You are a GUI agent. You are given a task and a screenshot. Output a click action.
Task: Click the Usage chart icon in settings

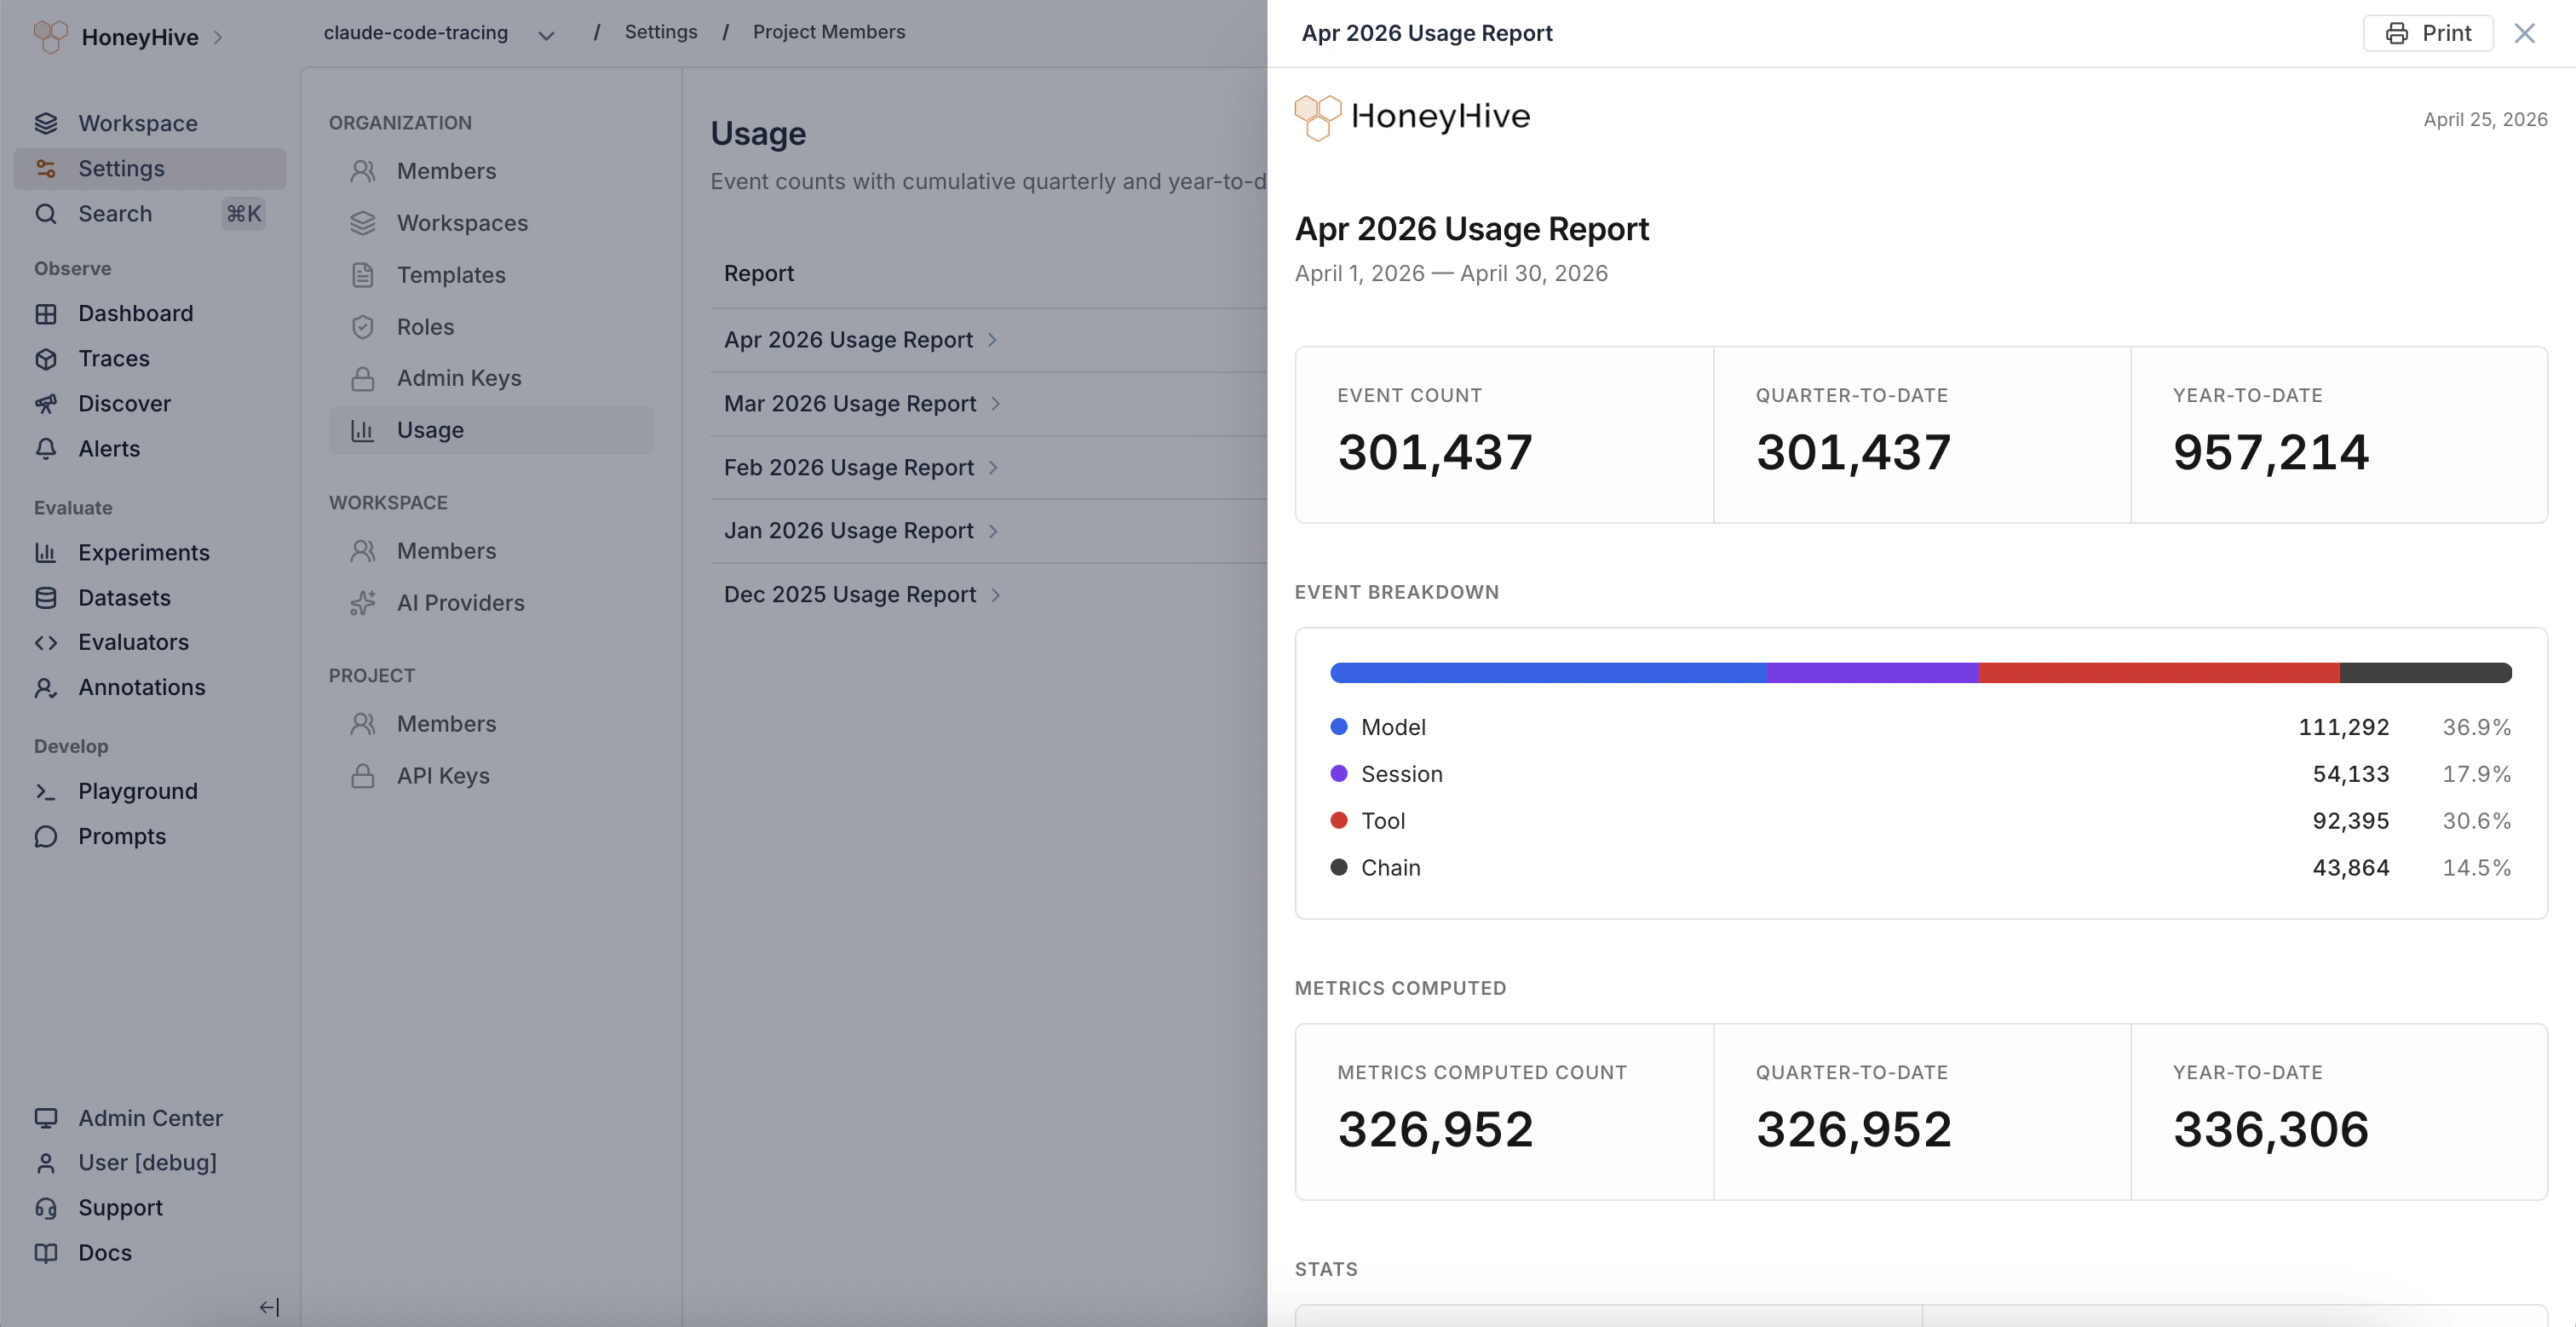tap(363, 430)
